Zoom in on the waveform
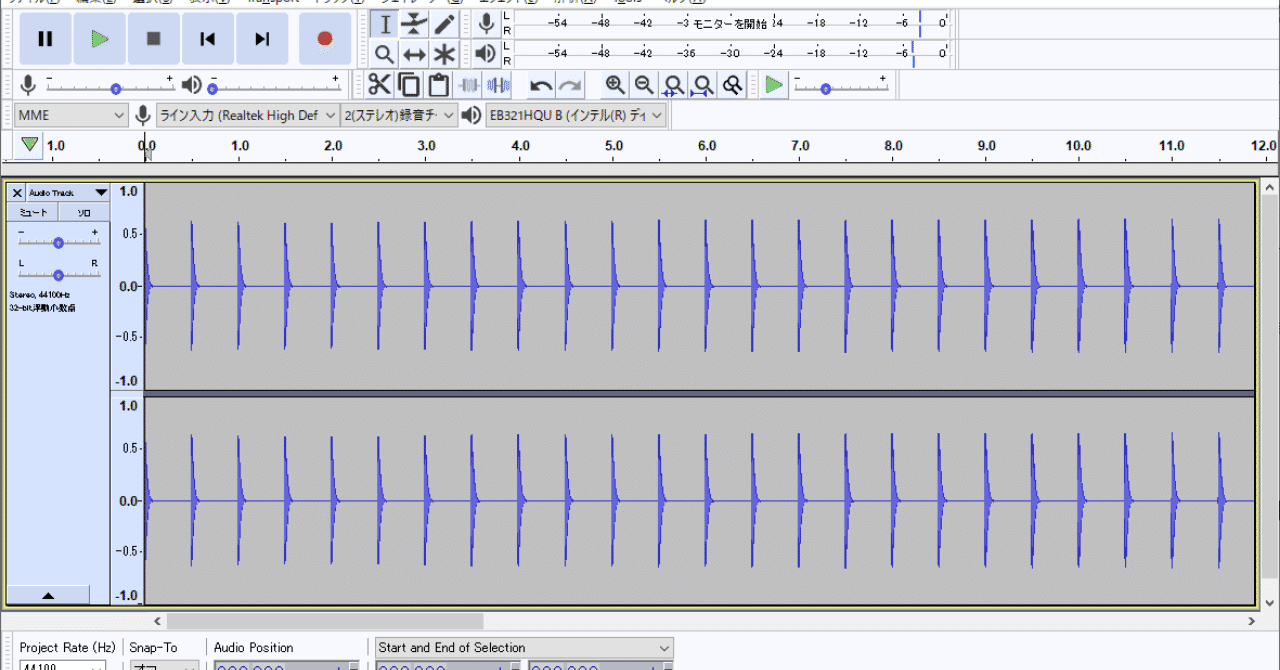 pos(615,85)
